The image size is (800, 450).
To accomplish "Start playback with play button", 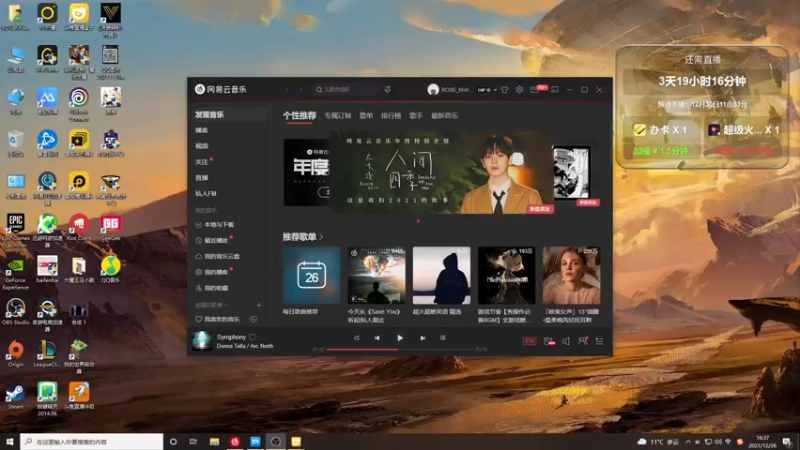I will [400, 338].
